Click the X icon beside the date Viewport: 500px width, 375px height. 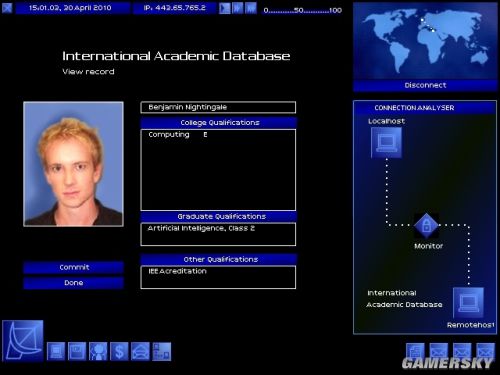[x=7, y=8]
